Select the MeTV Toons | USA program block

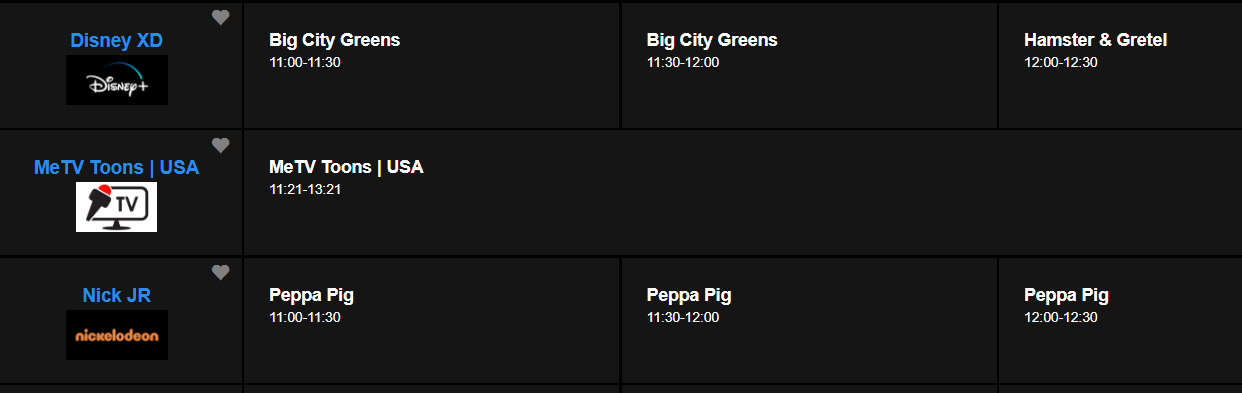pyautogui.click(x=743, y=192)
